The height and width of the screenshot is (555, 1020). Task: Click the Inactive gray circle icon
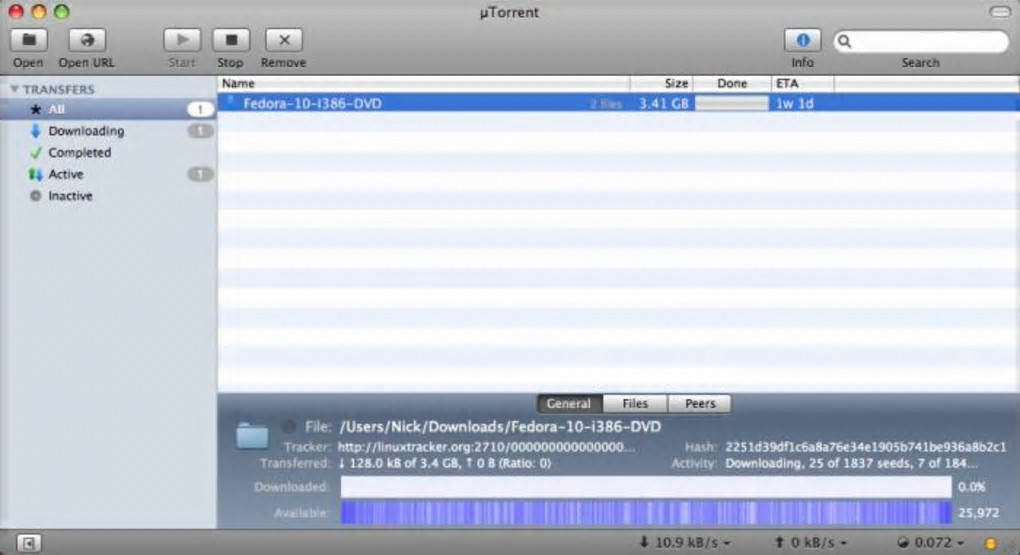[35, 196]
